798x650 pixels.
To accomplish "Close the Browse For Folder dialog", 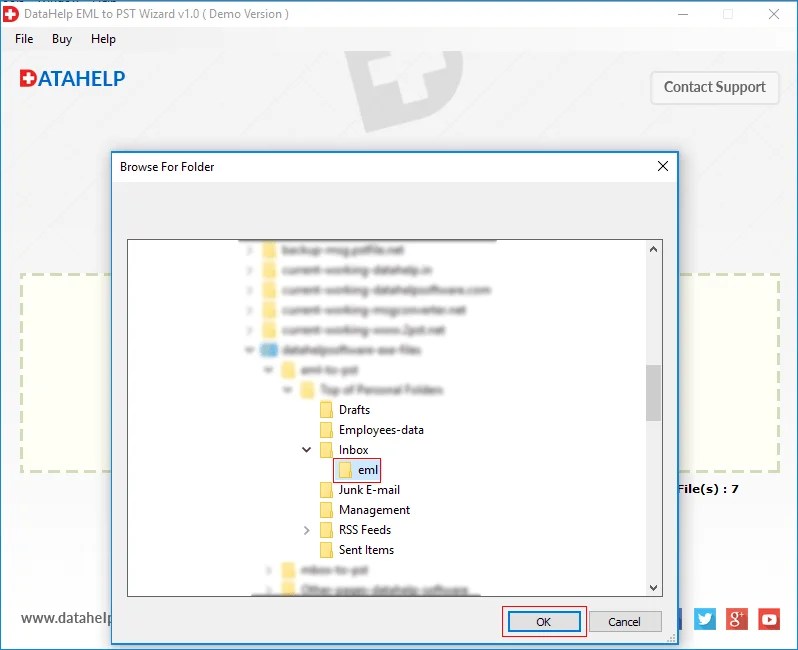I will (663, 166).
